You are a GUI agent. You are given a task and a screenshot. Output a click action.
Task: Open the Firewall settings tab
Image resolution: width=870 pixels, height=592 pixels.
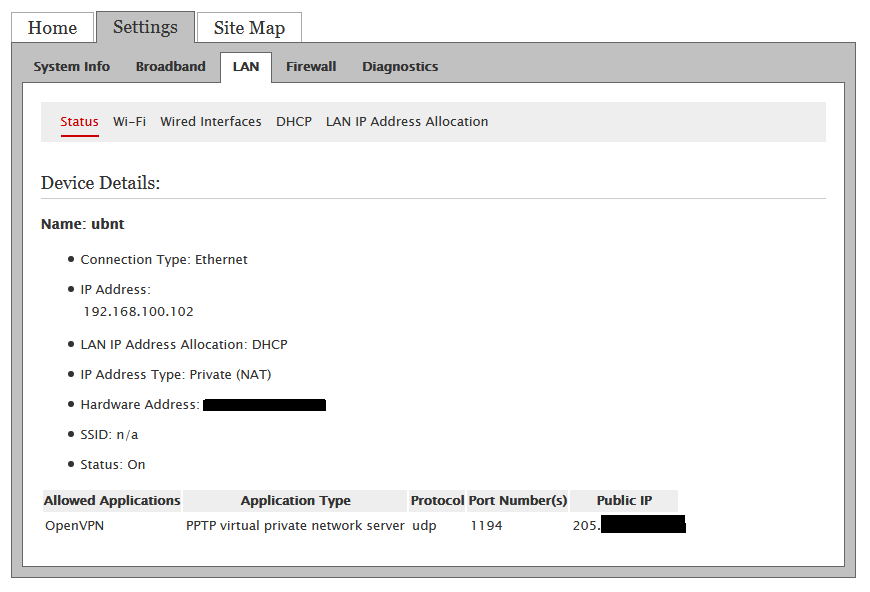(311, 67)
